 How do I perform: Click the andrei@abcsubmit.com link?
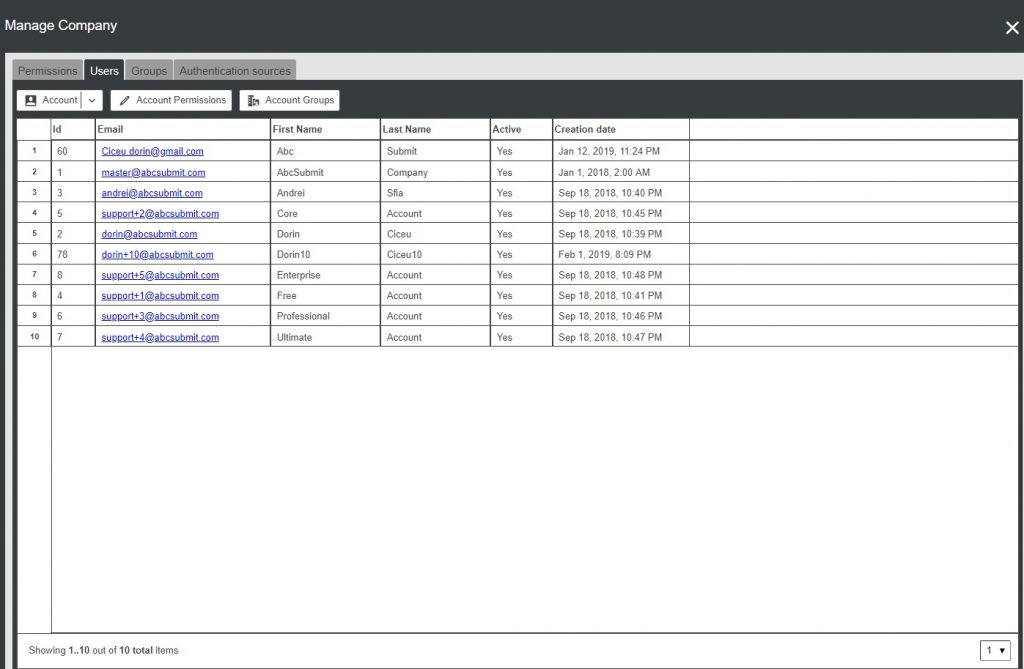point(152,193)
